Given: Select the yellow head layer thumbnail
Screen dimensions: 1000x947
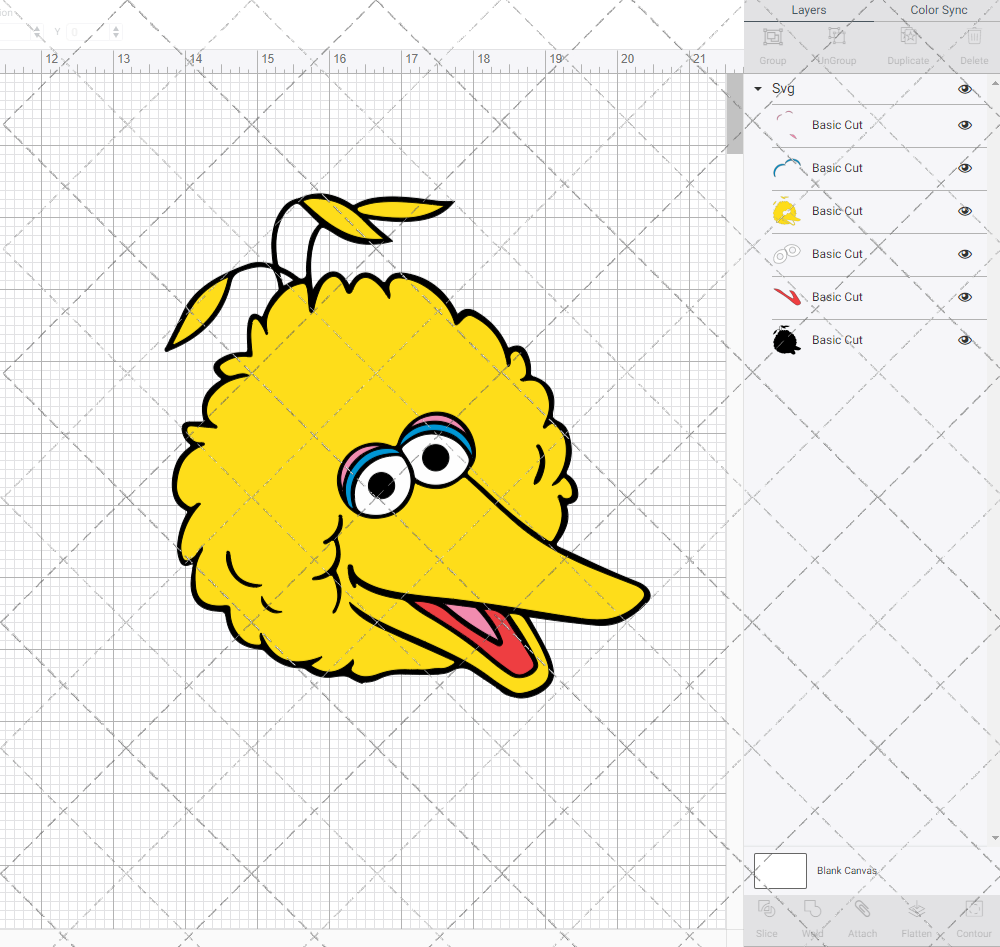Looking at the screenshot, I should (x=786, y=211).
